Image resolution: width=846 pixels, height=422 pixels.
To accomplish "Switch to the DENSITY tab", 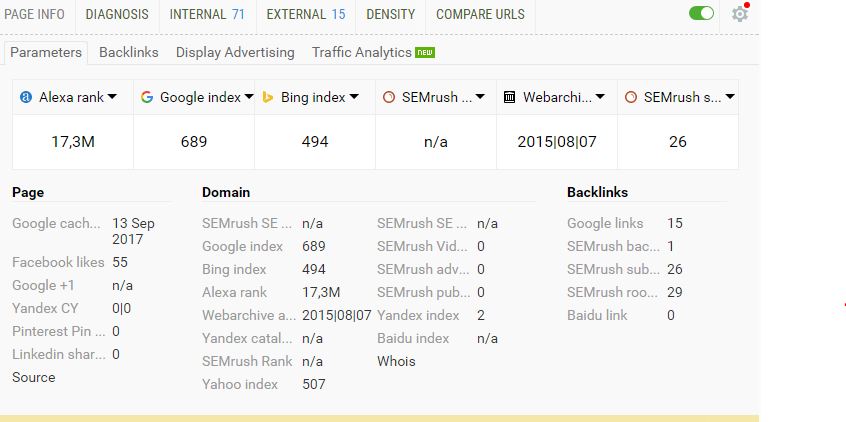I will [x=391, y=14].
